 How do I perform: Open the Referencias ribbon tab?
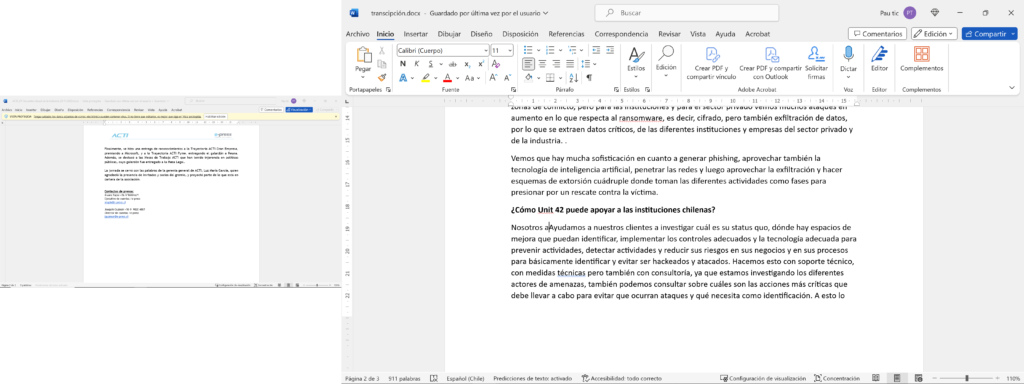click(x=566, y=34)
